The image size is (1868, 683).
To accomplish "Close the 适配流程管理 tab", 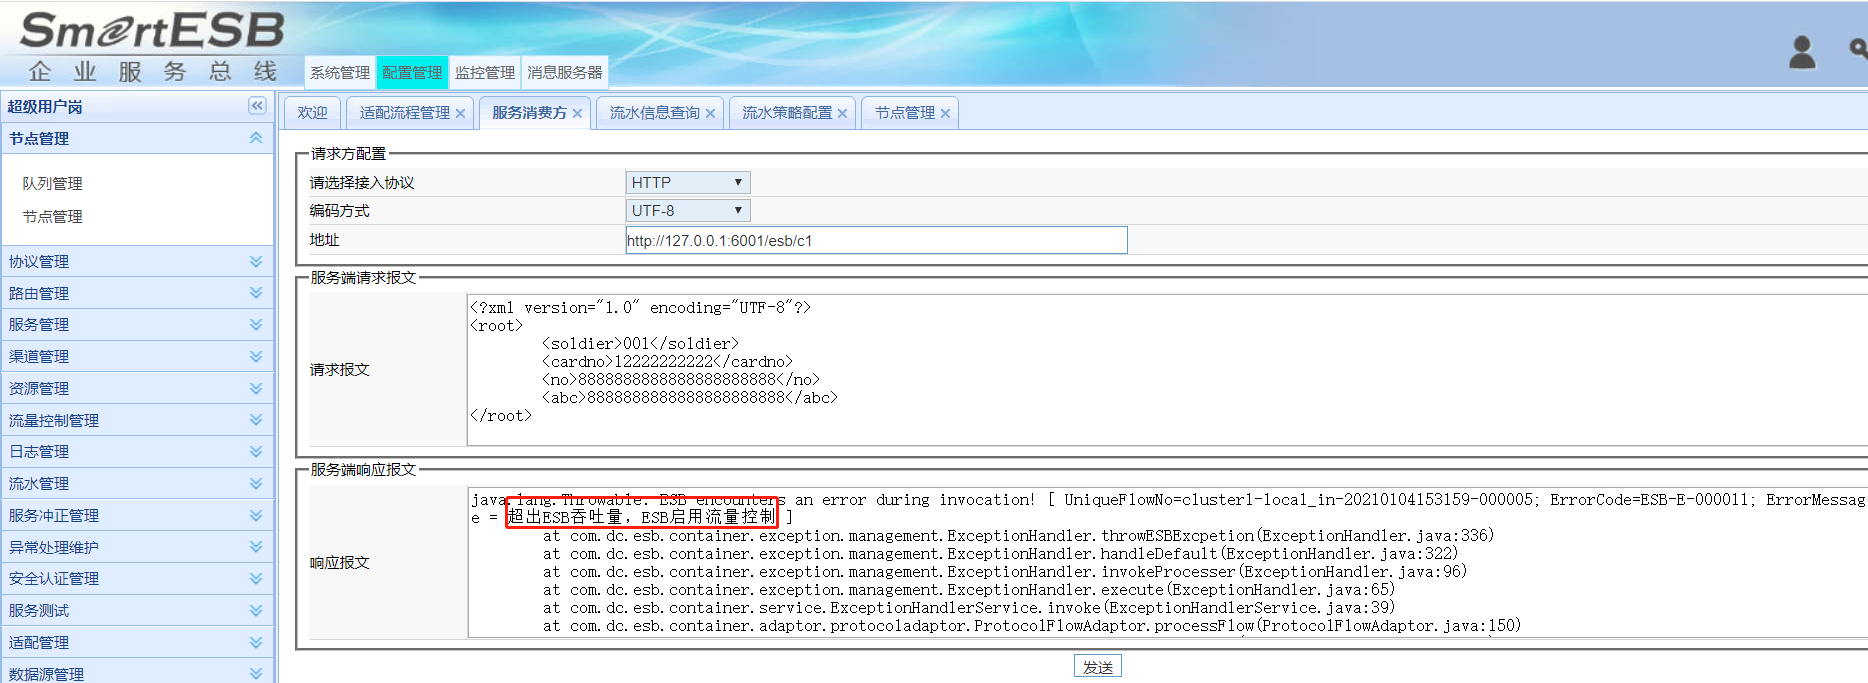I will [460, 114].
